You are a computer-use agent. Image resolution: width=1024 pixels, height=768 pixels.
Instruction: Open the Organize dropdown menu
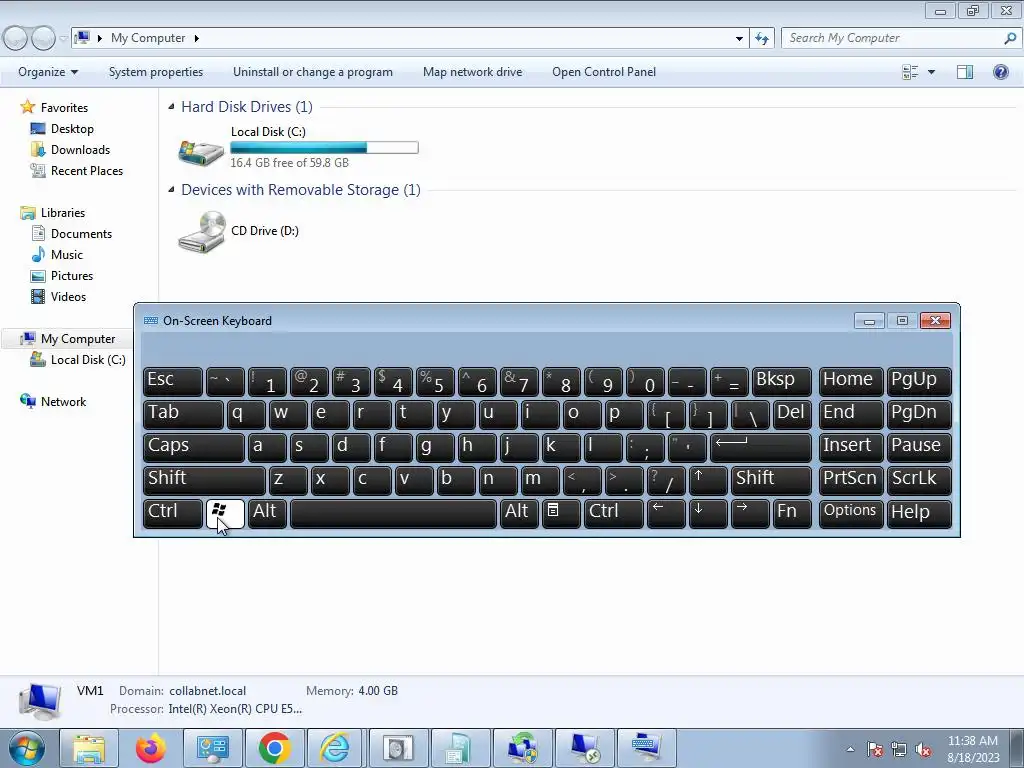(48, 72)
